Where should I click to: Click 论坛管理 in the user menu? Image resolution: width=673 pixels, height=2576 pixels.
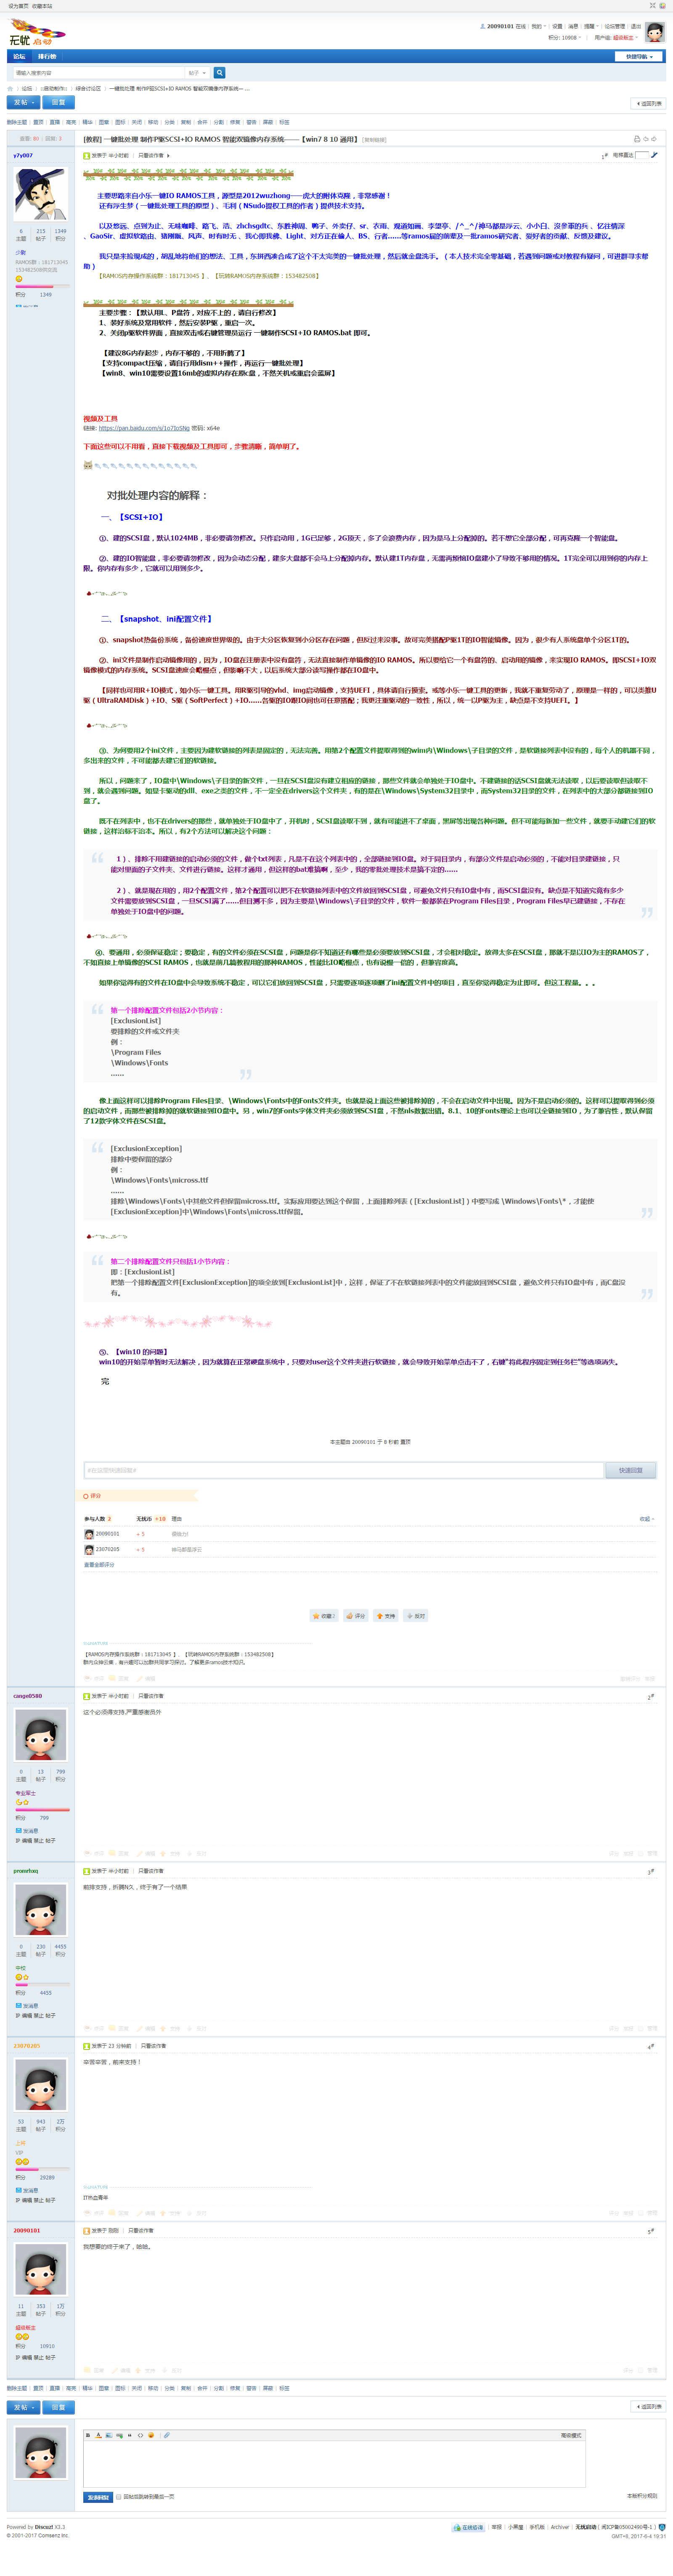pos(614,27)
